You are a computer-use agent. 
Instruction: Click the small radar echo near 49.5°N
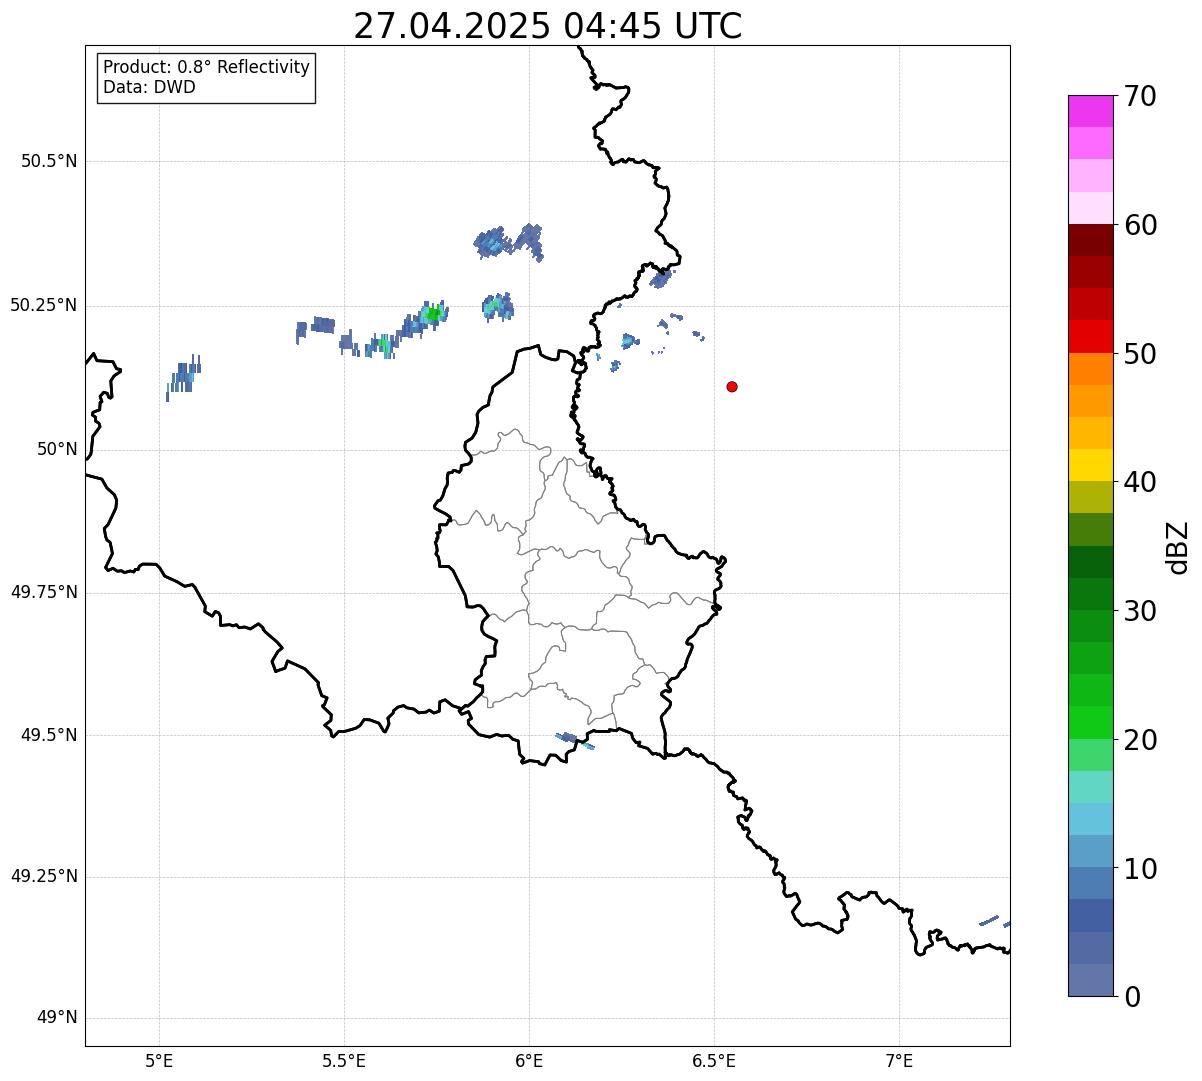tap(575, 740)
